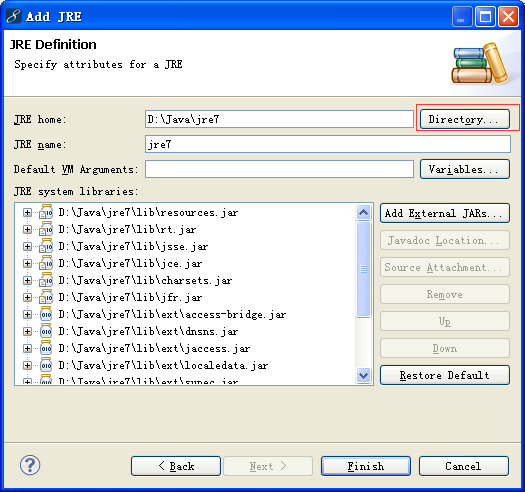
Task: Click the Variables button
Action: coord(465,169)
